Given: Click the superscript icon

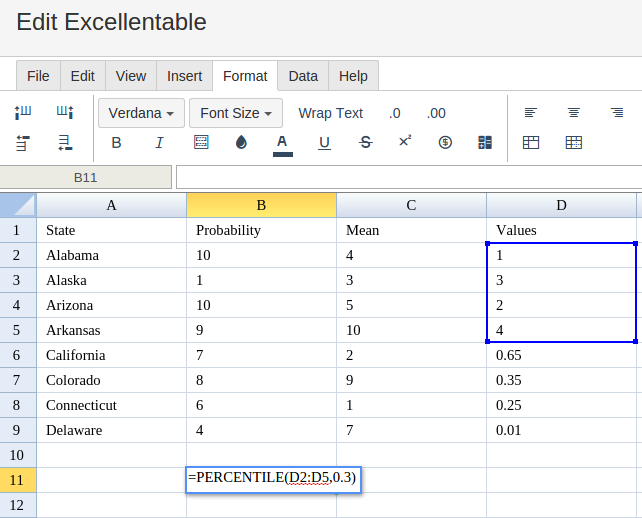Looking at the screenshot, I should (405, 141).
